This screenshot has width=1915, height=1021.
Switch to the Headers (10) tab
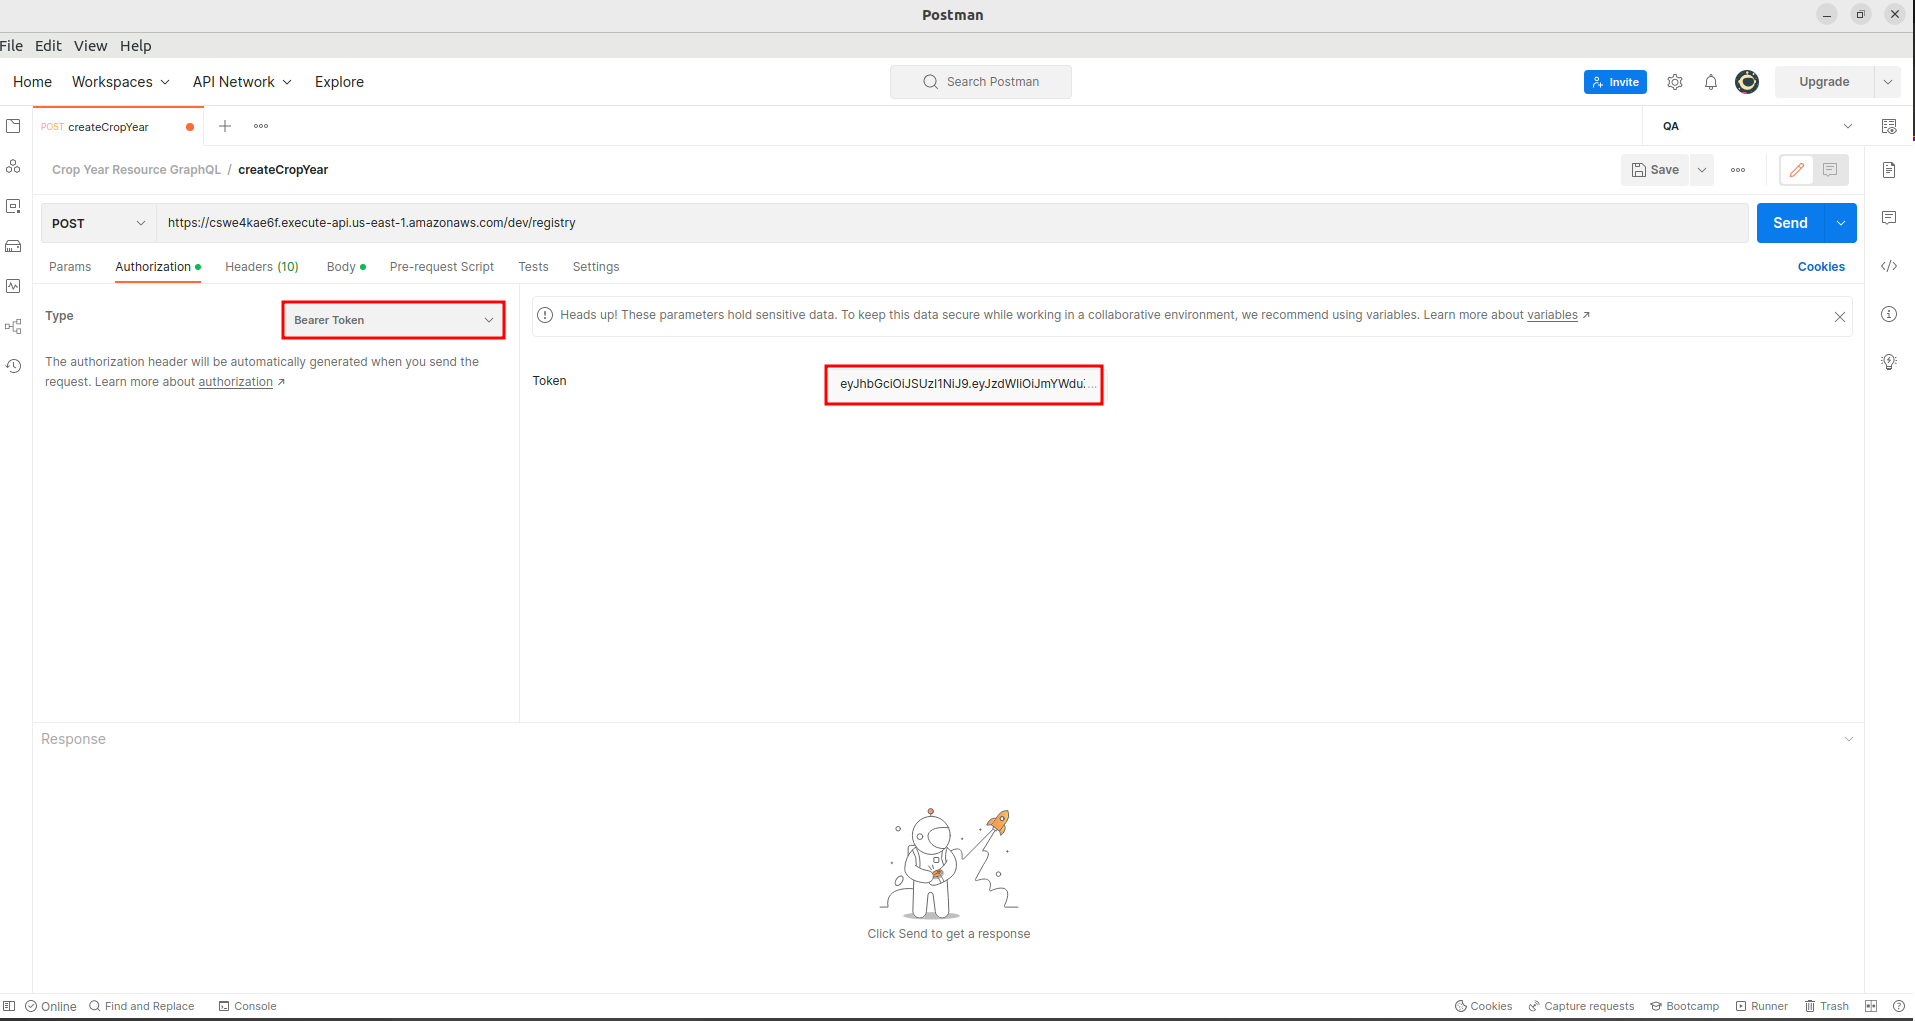(x=262, y=267)
